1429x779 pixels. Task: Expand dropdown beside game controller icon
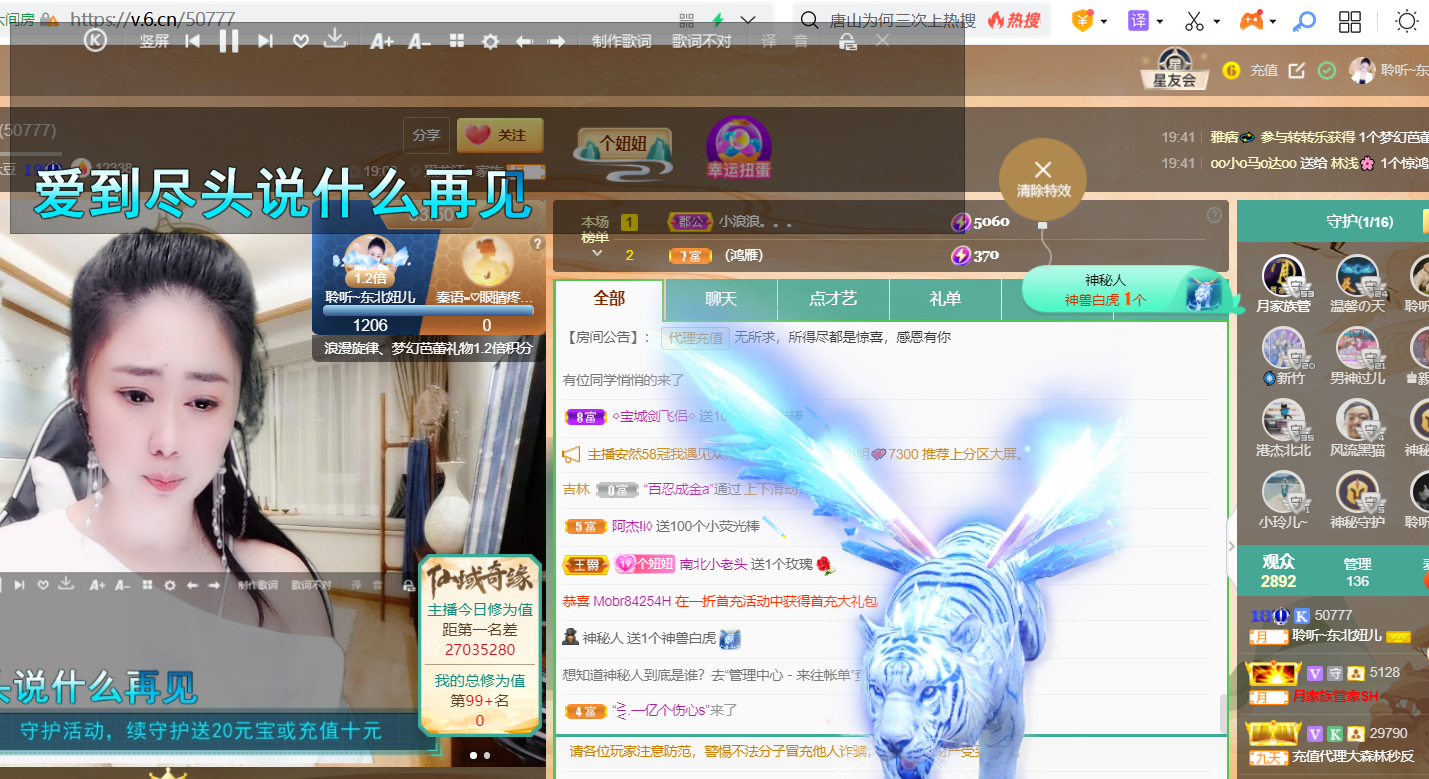(1274, 21)
